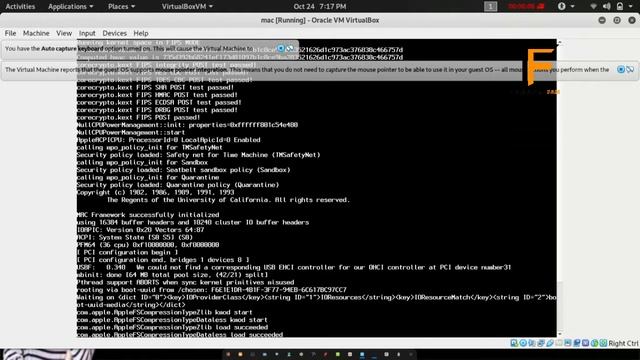Open the accessibility menu in the top bar

point(566,7)
